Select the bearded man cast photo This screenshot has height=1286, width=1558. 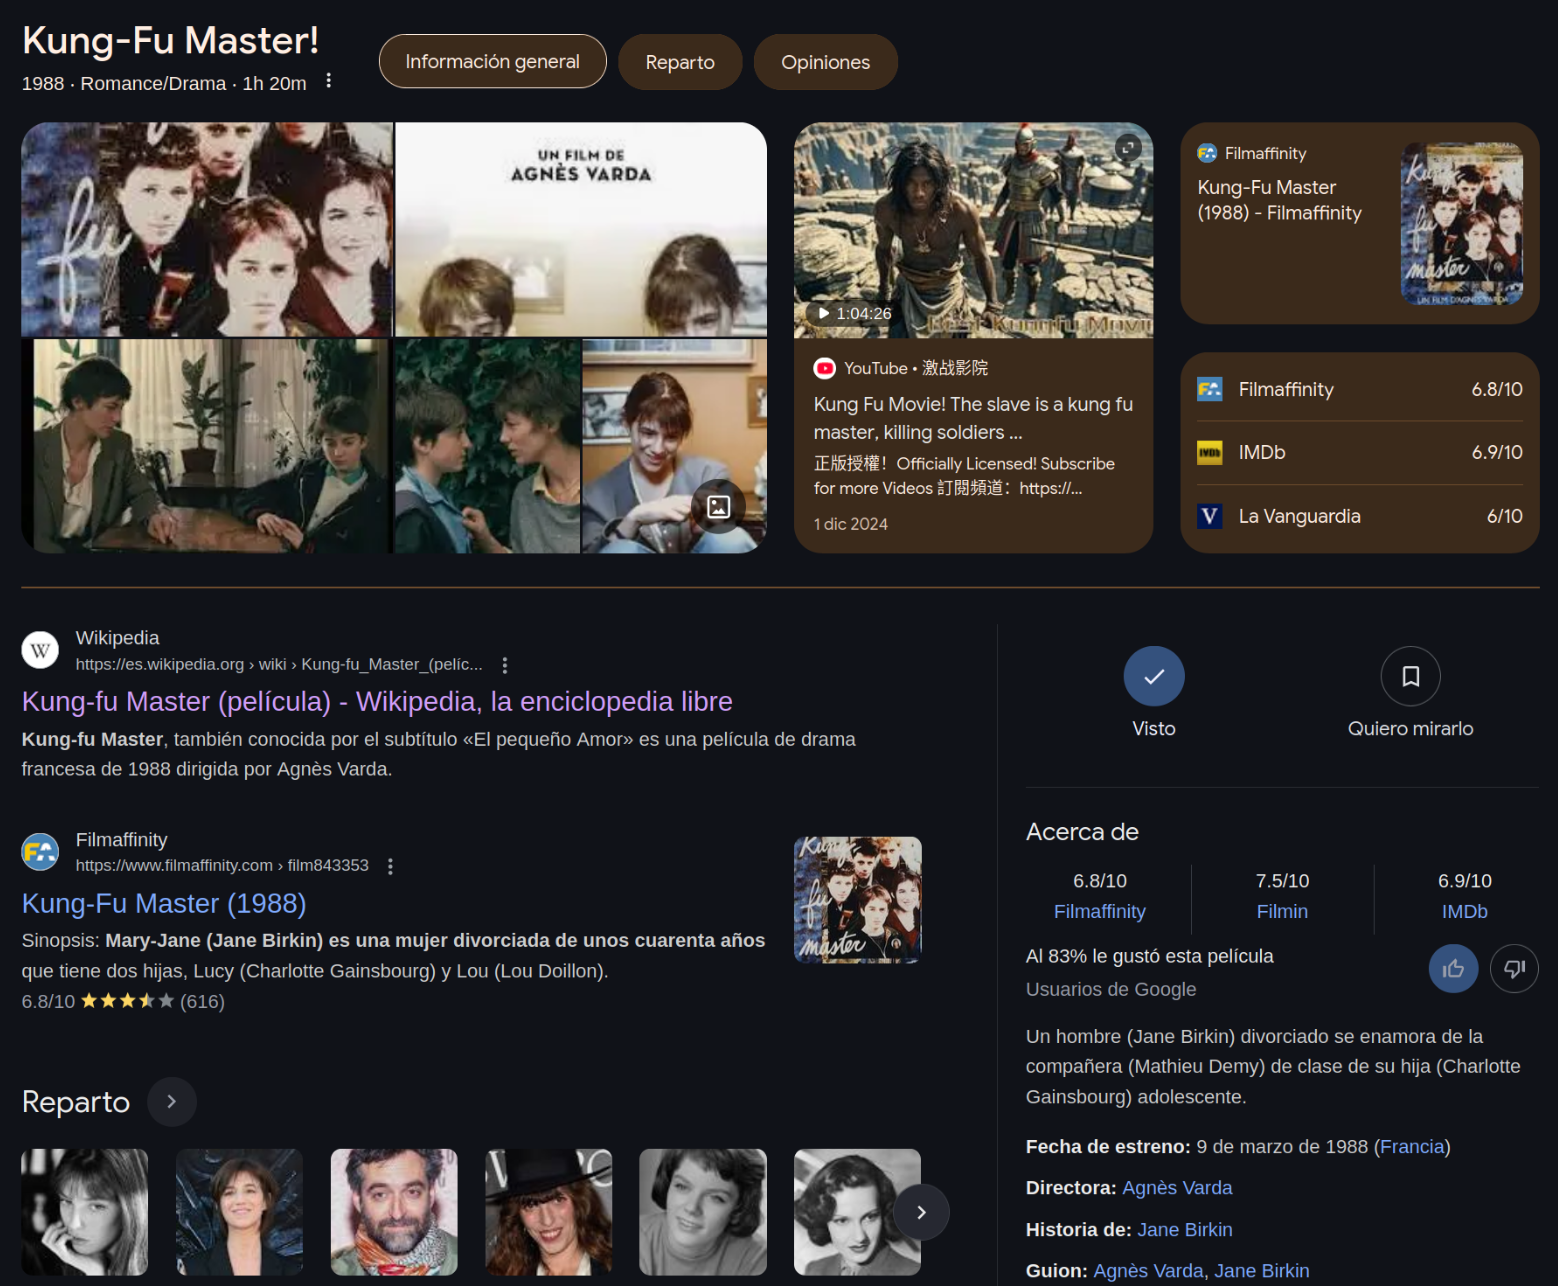(394, 1212)
